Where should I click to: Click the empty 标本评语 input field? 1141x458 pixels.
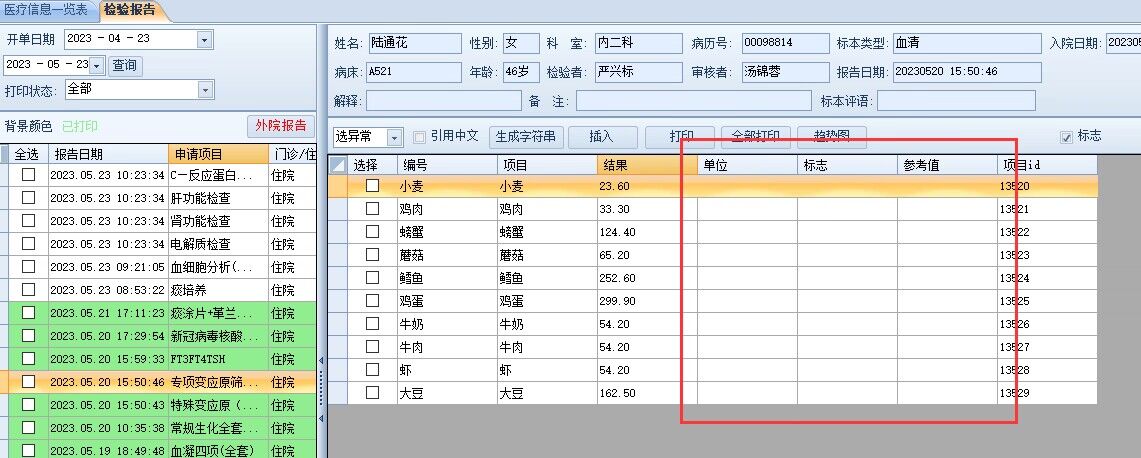(955, 100)
